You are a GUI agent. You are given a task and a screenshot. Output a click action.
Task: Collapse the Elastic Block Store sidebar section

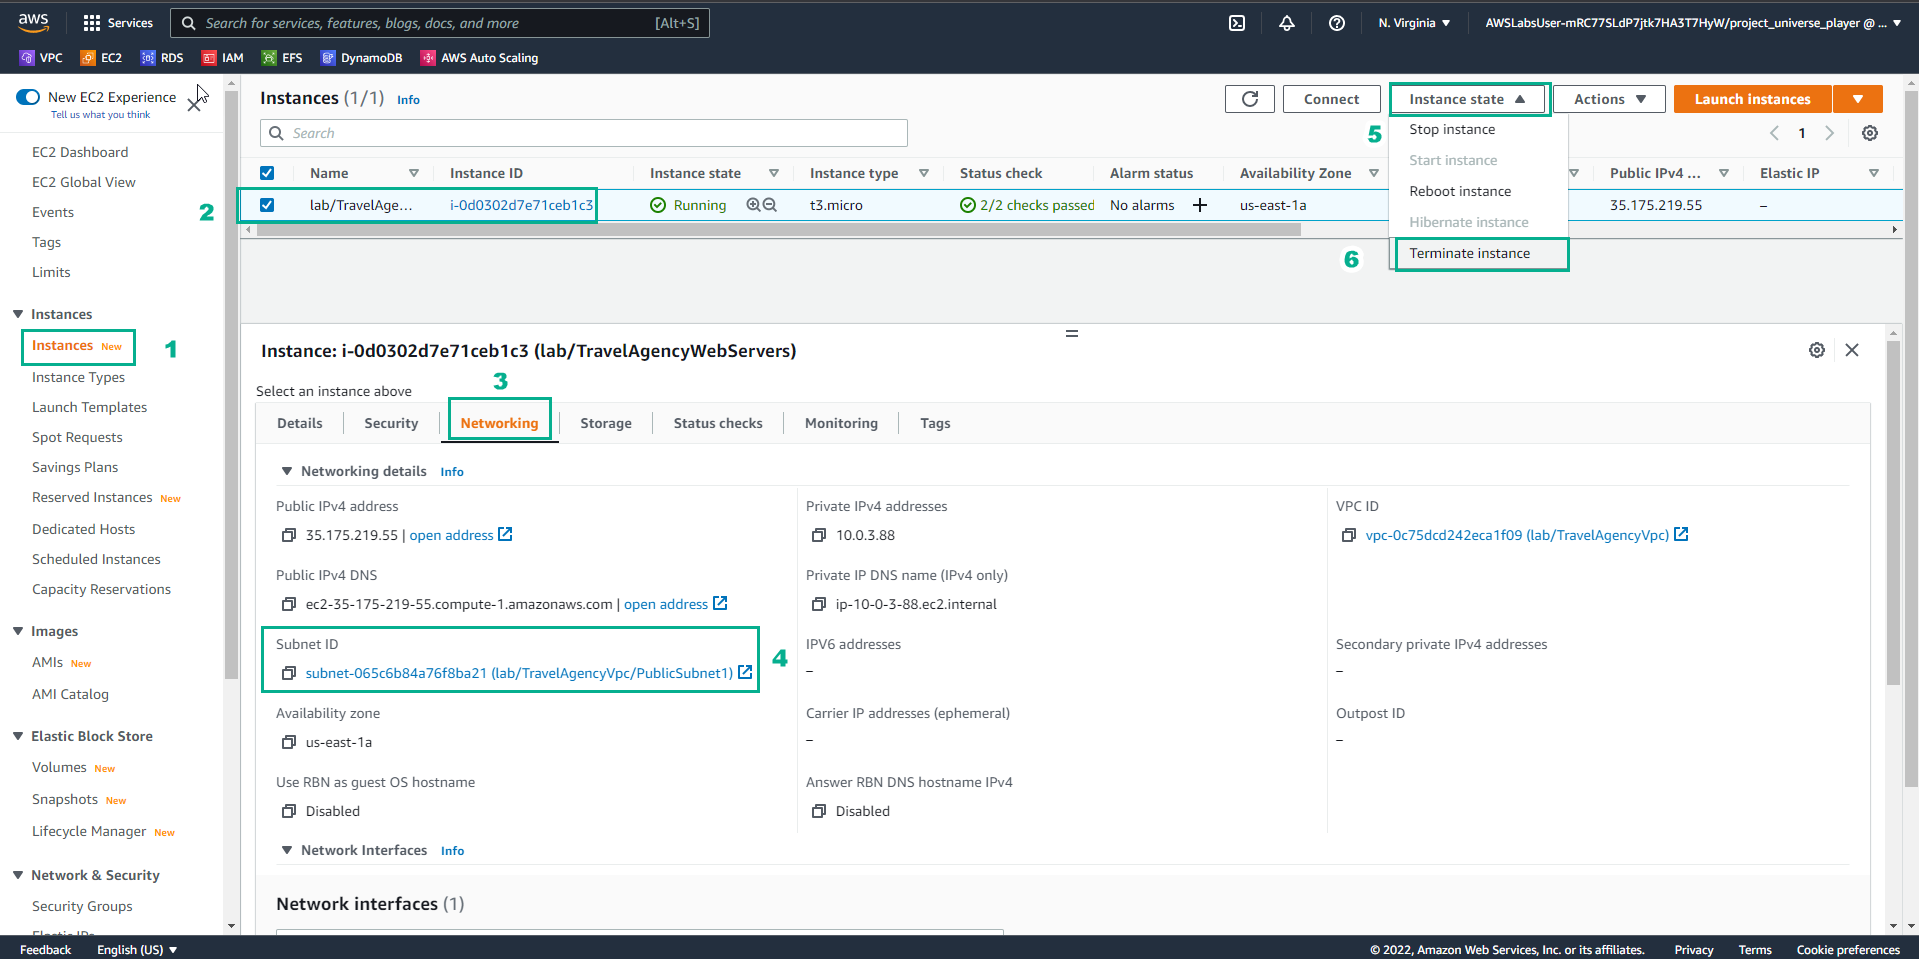click(x=18, y=736)
